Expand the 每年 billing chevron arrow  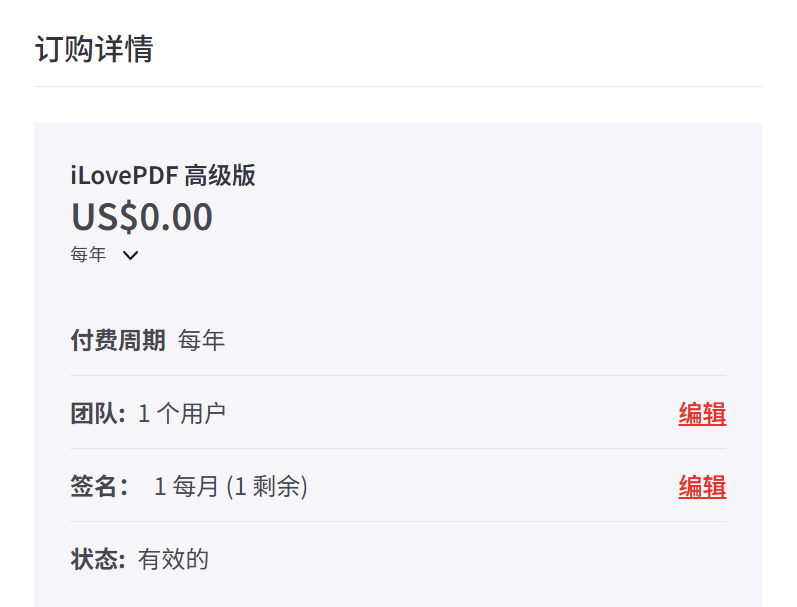point(130,255)
